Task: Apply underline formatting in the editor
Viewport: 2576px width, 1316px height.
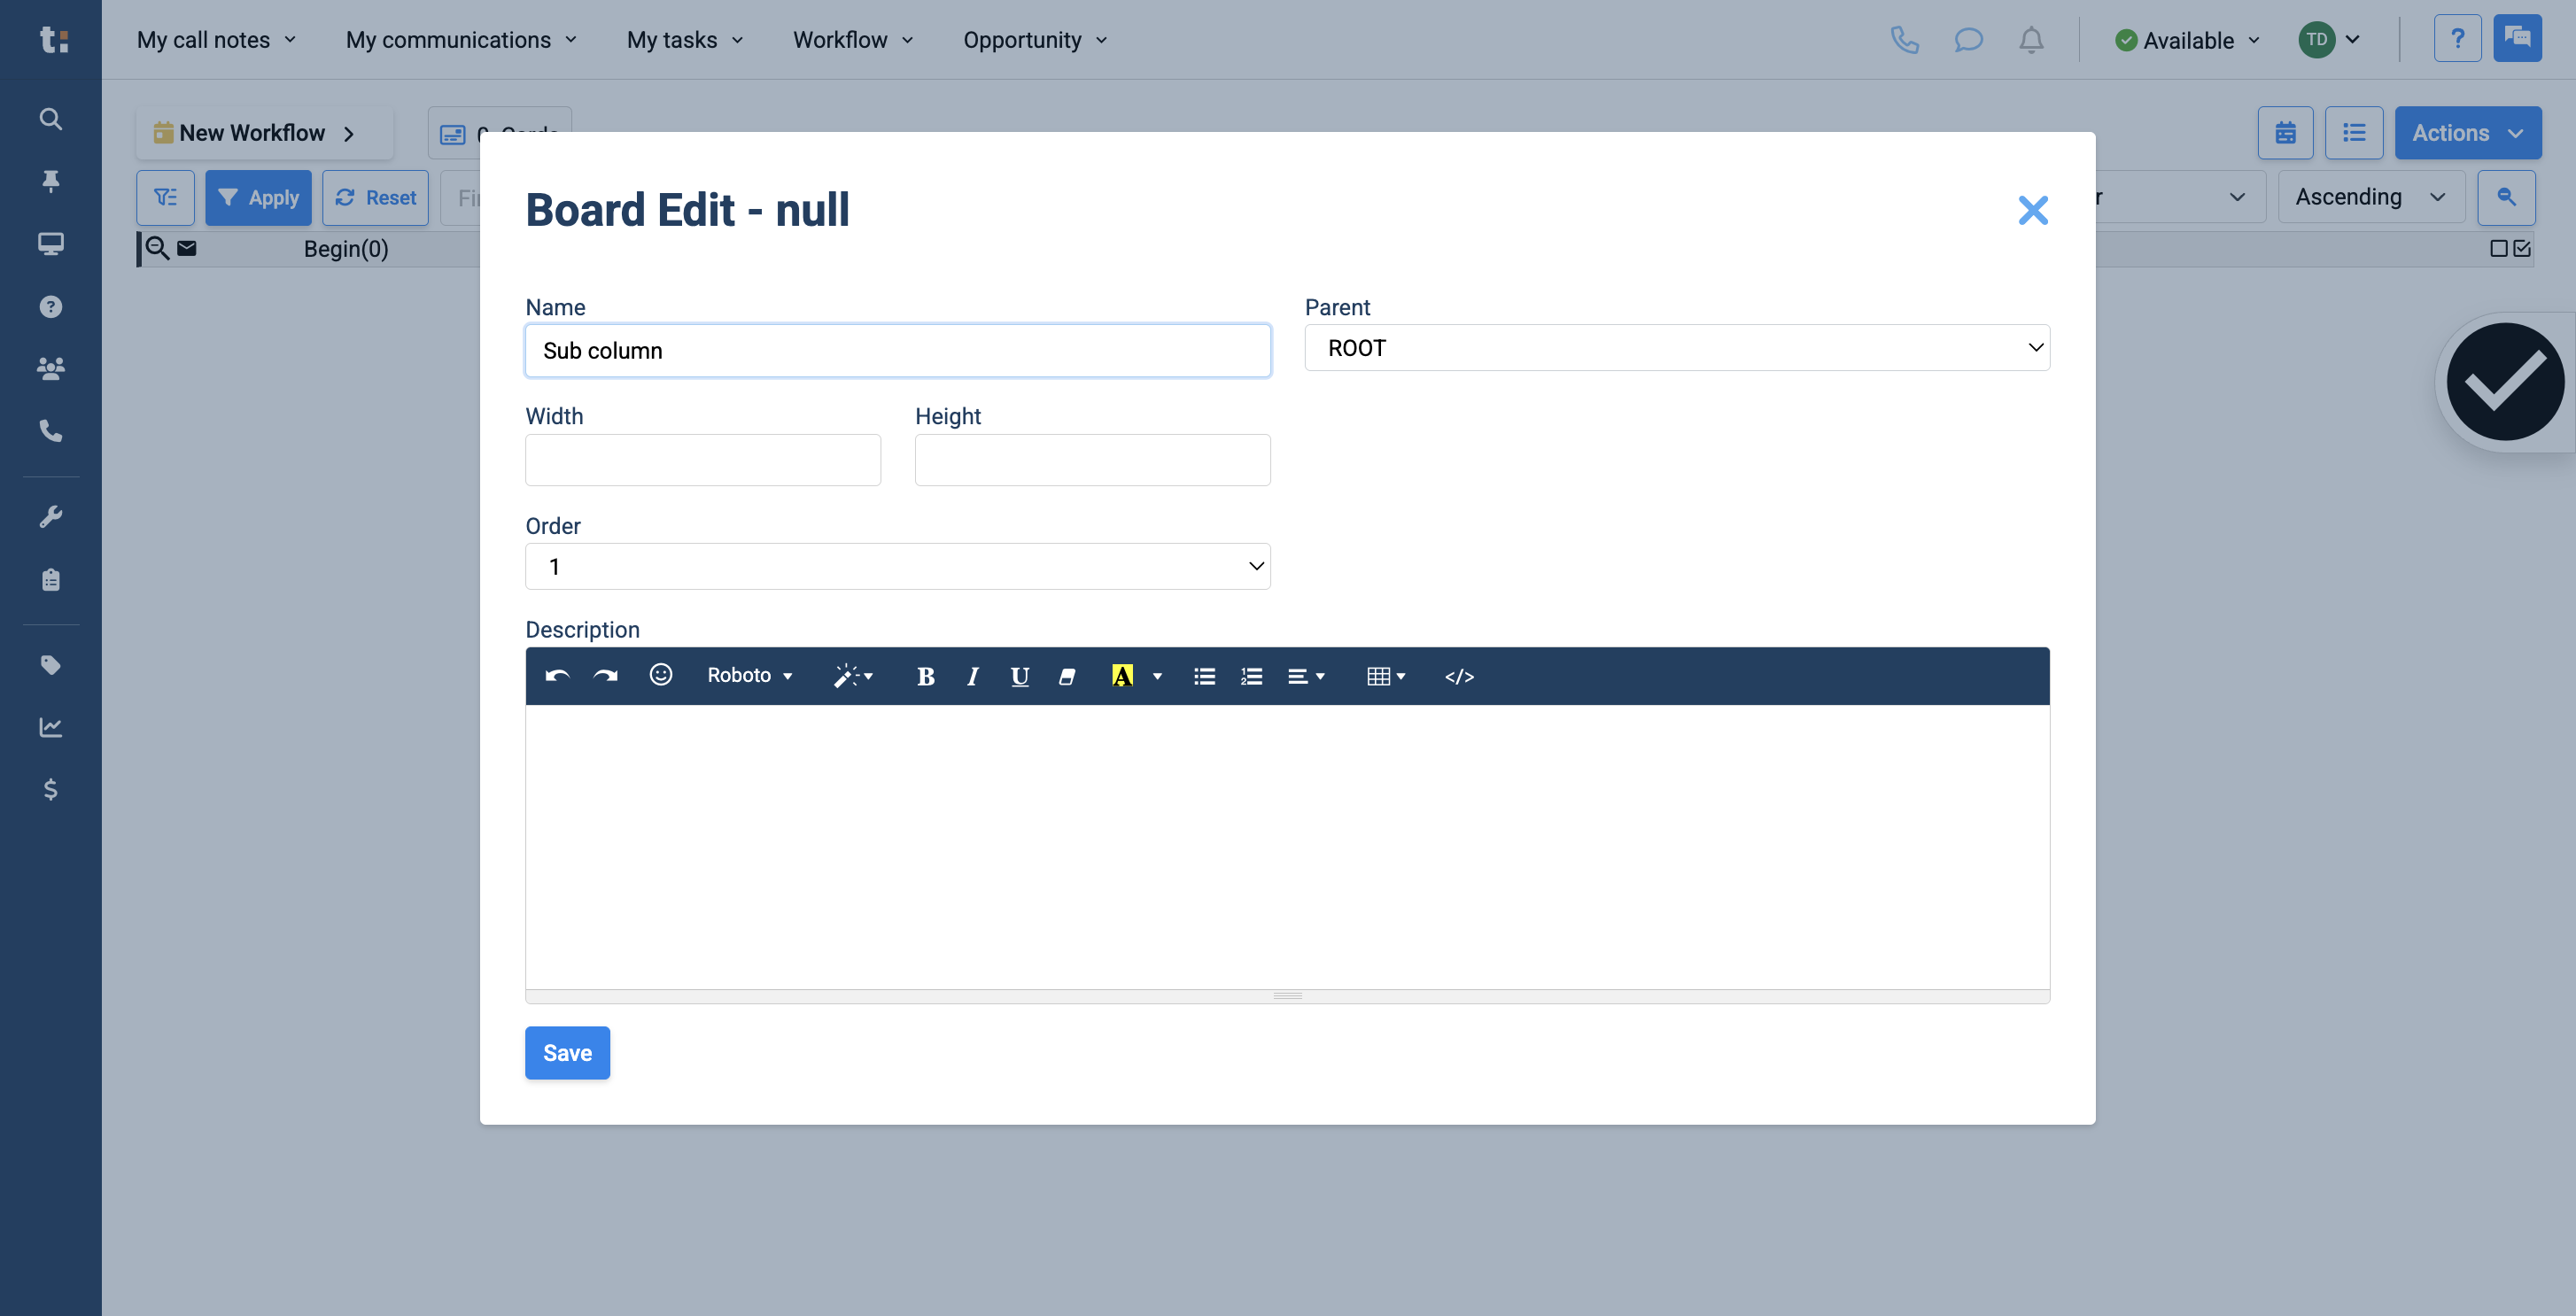Action: 1019,676
